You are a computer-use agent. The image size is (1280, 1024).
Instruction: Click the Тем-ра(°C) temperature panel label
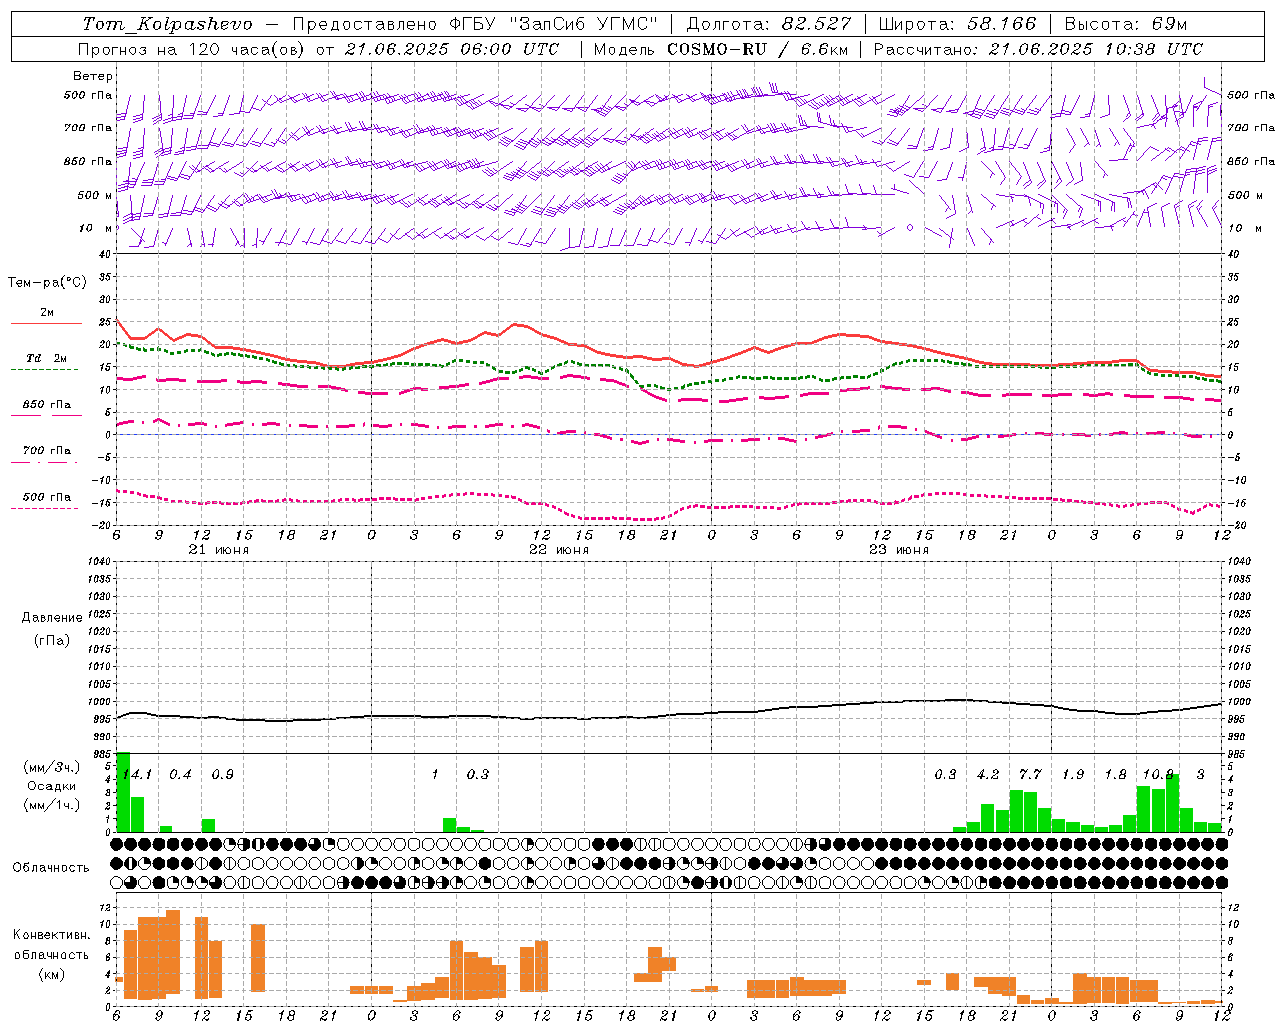(x=47, y=283)
